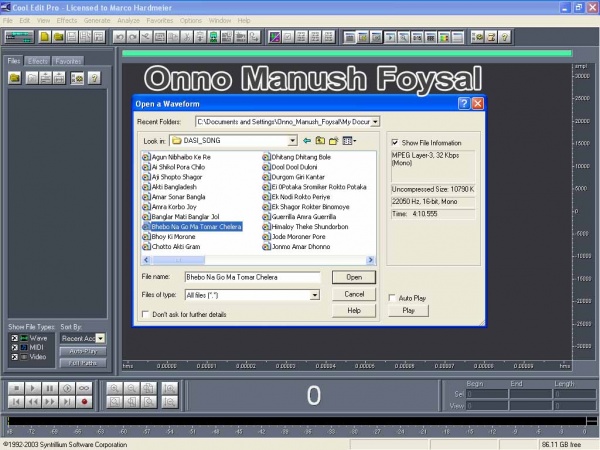Click the Pause transport button

(50, 388)
